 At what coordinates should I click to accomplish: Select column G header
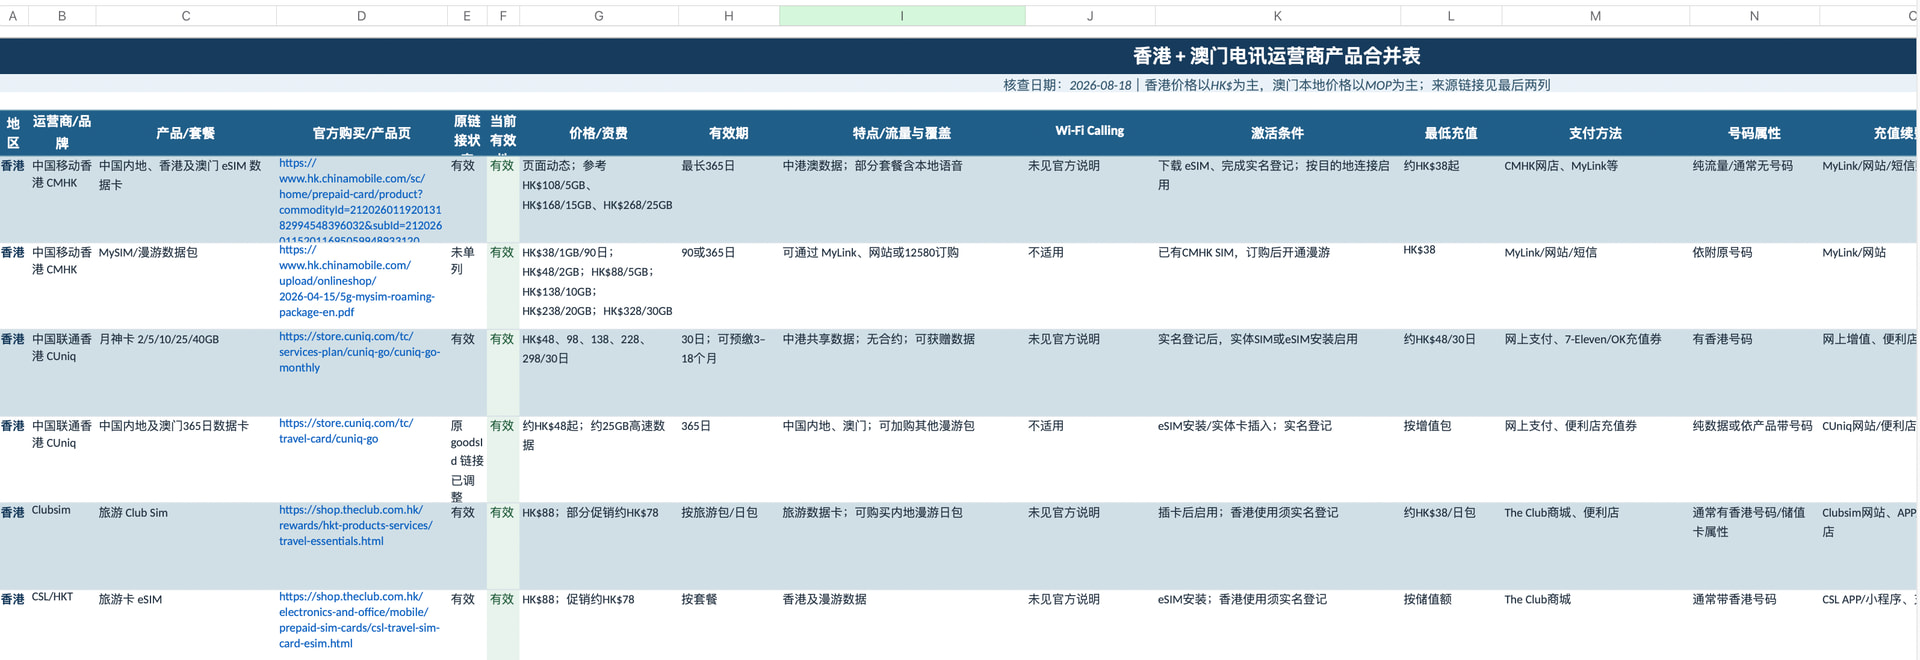[599, 16]
